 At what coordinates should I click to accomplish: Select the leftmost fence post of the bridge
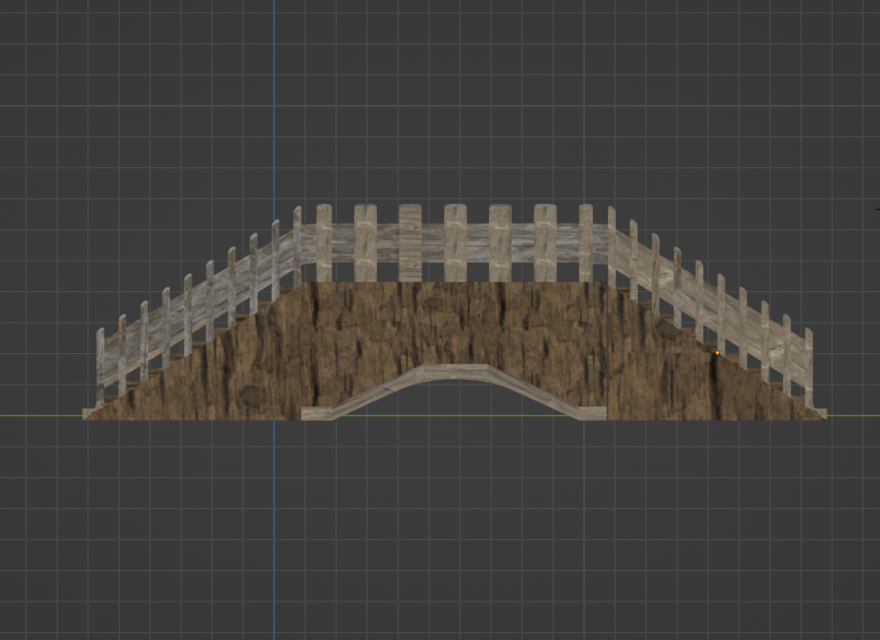(100, 366)
